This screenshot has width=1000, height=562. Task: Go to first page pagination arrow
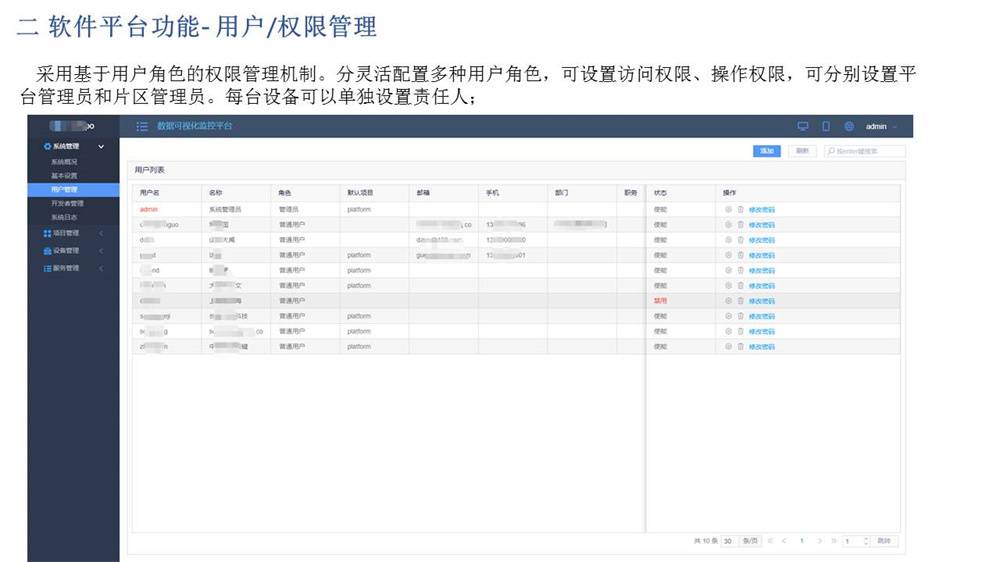tap(770, 541)
